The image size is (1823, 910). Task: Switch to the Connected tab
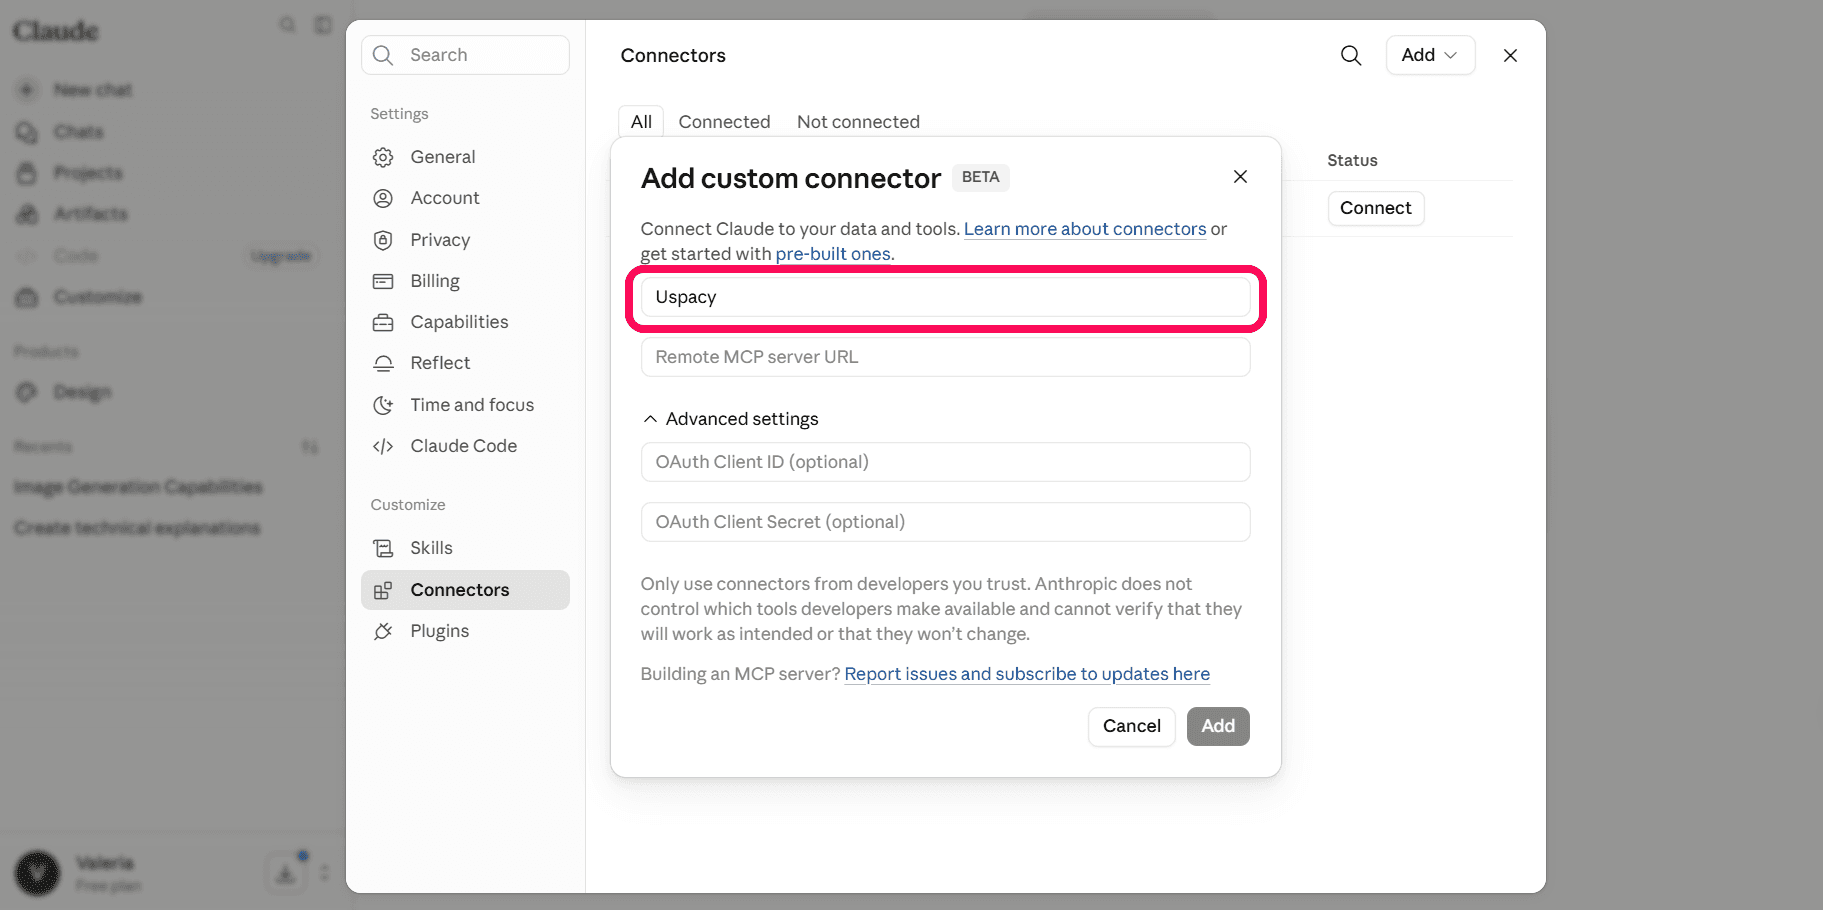[x=724, y=122]
